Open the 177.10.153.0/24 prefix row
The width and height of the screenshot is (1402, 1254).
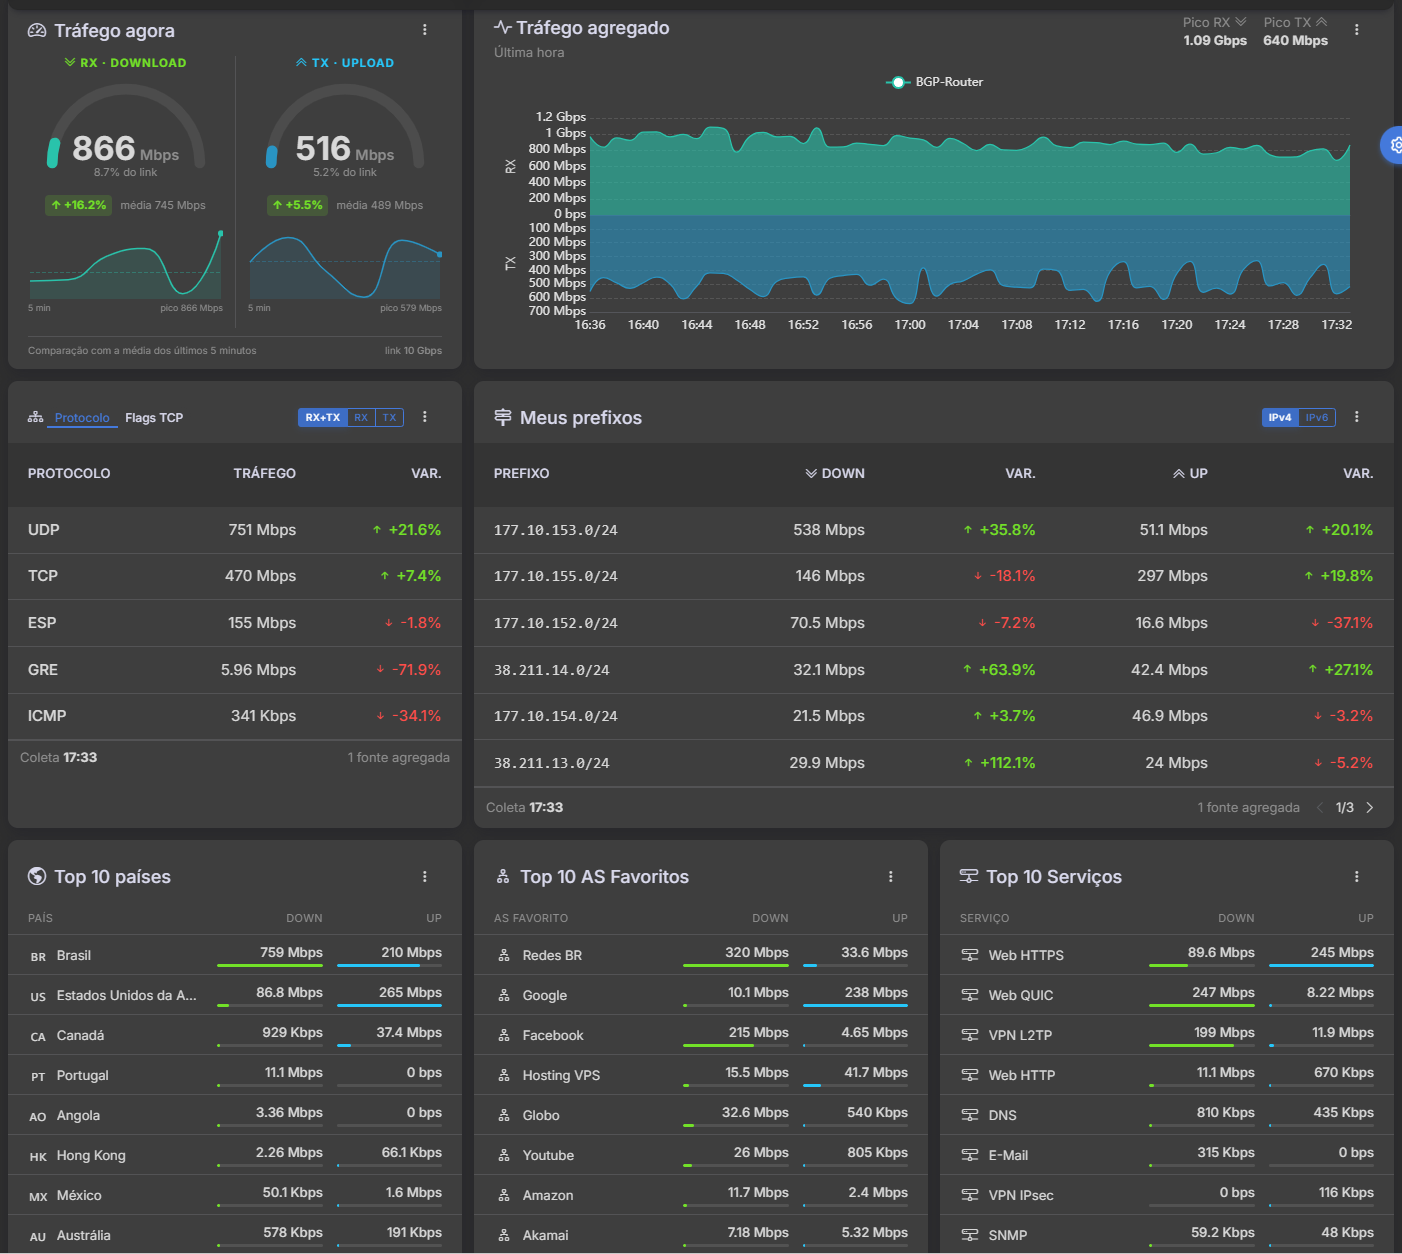point(934,530)
